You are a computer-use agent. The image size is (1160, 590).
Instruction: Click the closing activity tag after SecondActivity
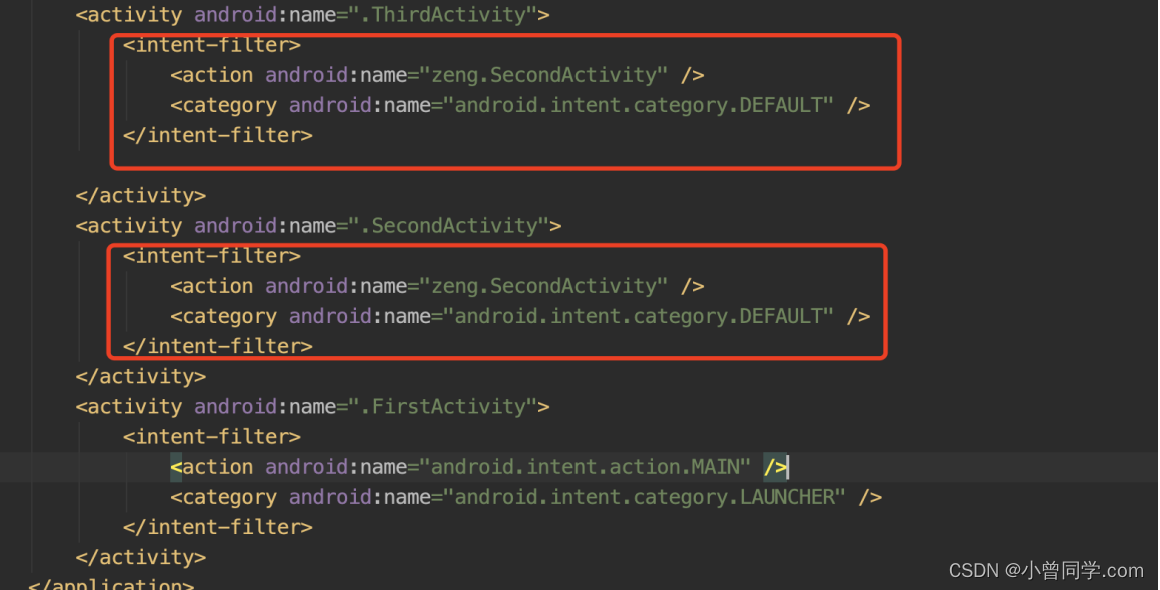(x=141, y=376)
